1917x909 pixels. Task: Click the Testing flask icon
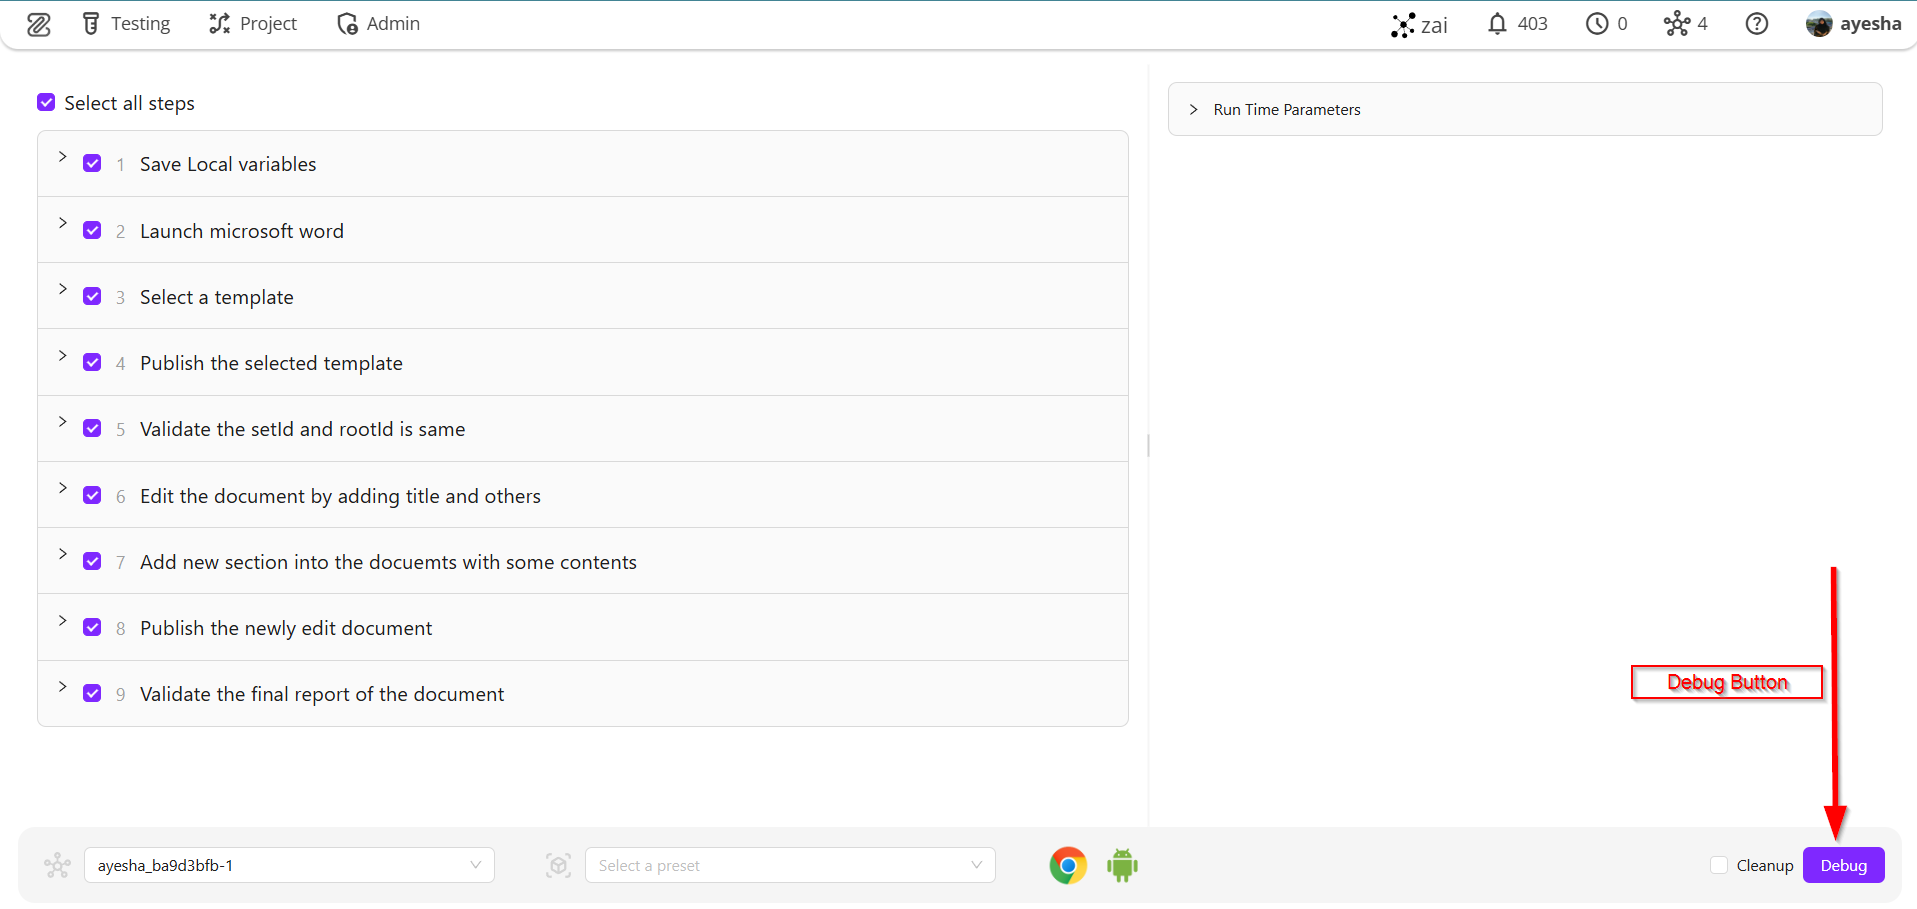point(91,24)
